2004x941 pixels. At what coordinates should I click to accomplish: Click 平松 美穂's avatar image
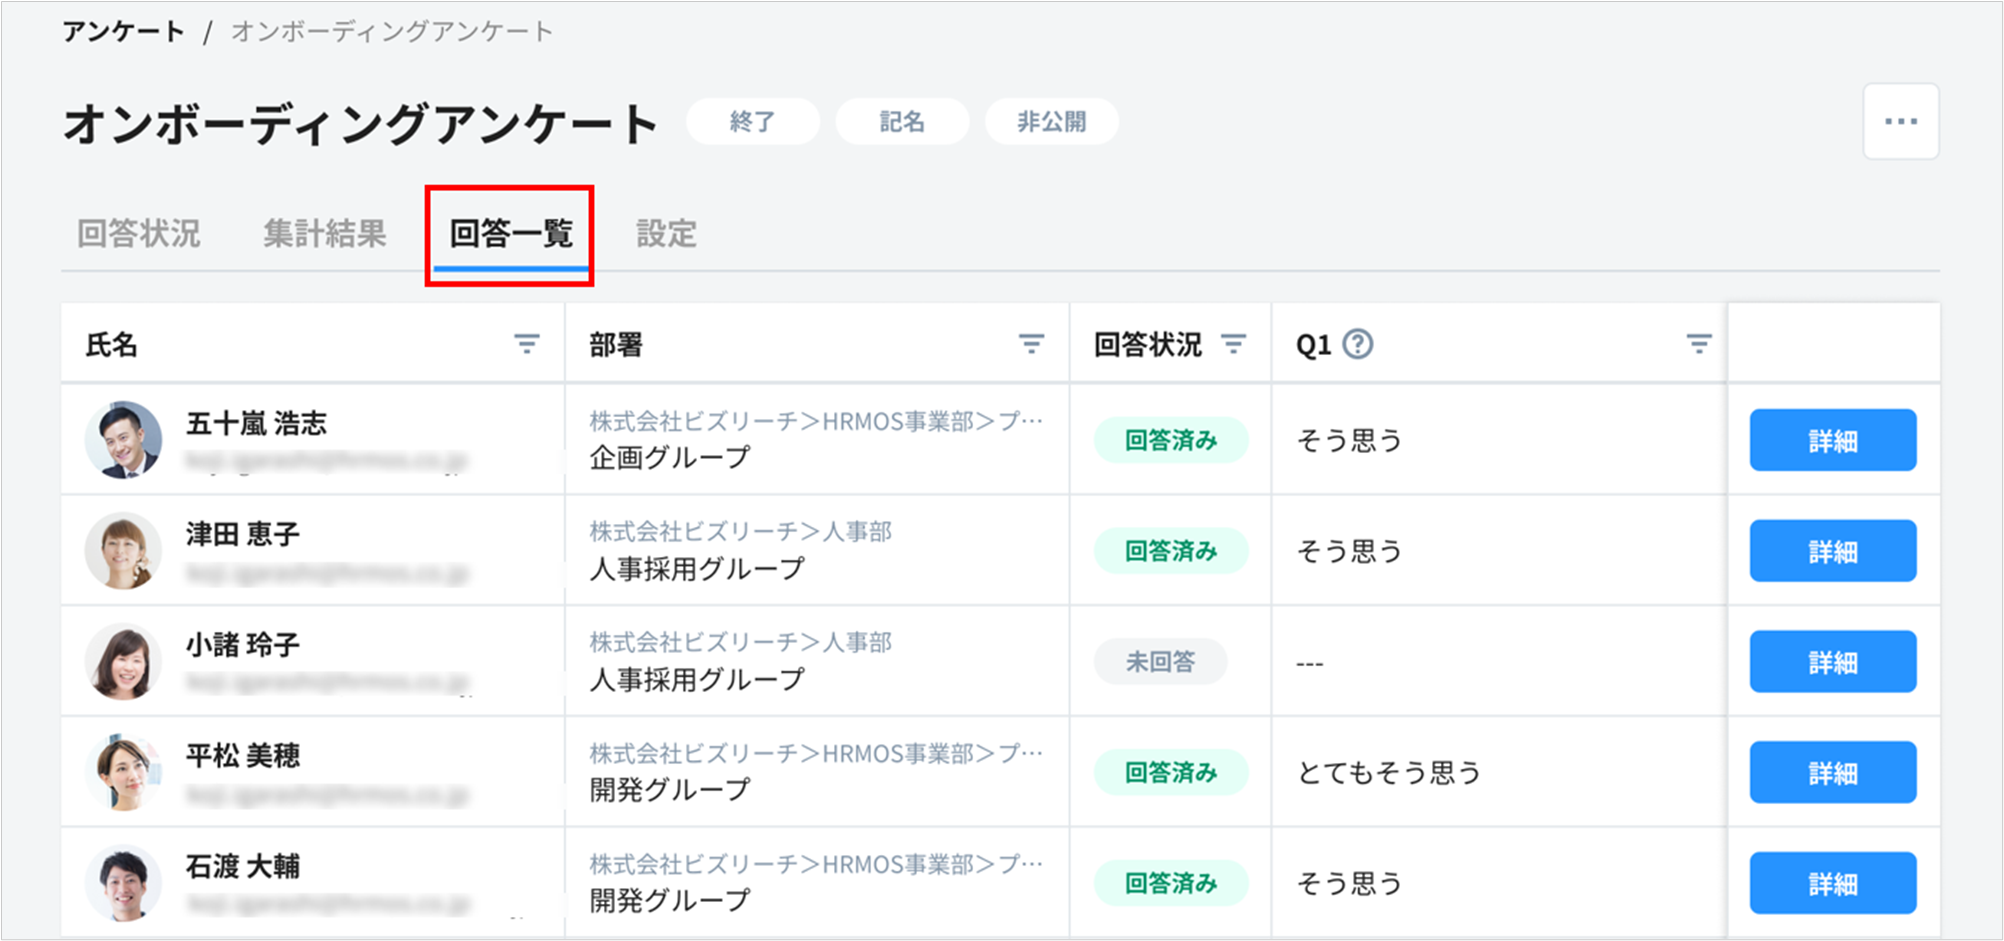(124, 773)
